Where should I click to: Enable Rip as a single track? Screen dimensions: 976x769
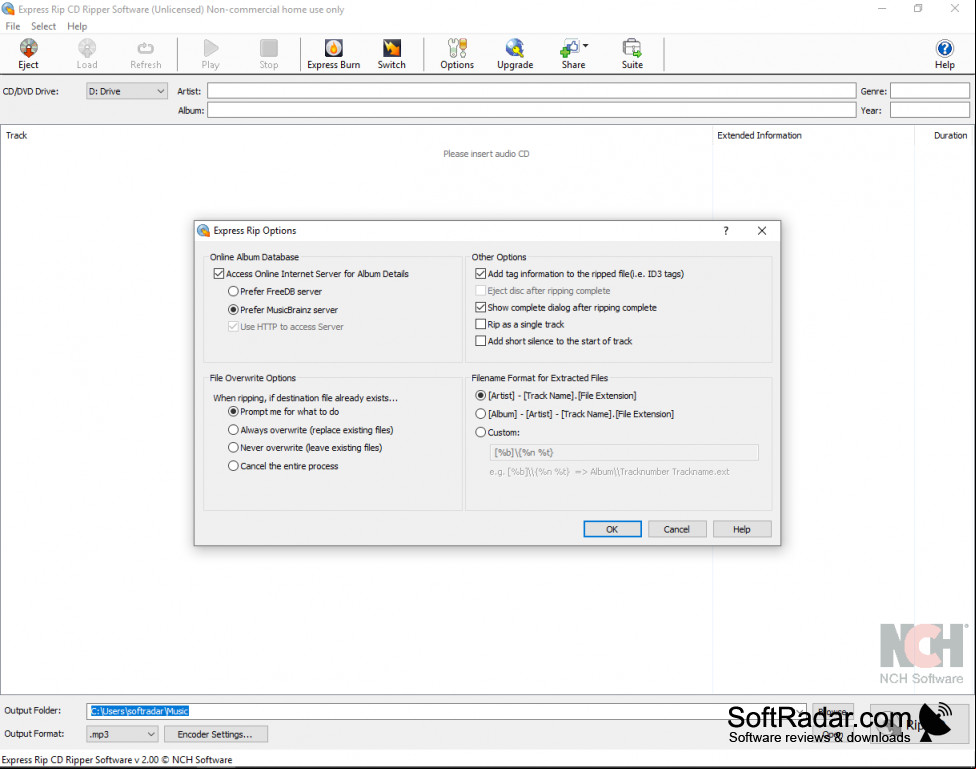481,324
